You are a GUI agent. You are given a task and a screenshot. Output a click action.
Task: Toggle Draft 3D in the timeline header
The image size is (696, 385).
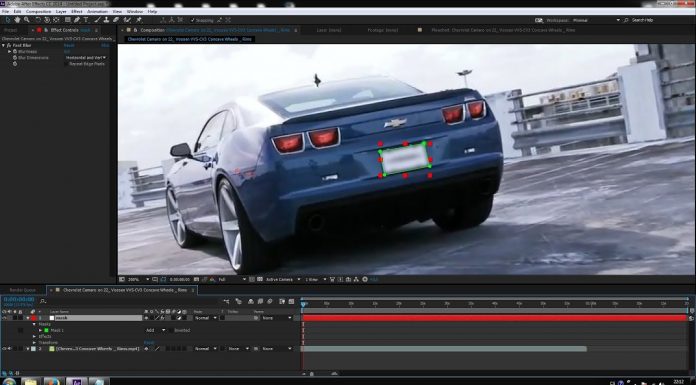[x=238, y=302]
